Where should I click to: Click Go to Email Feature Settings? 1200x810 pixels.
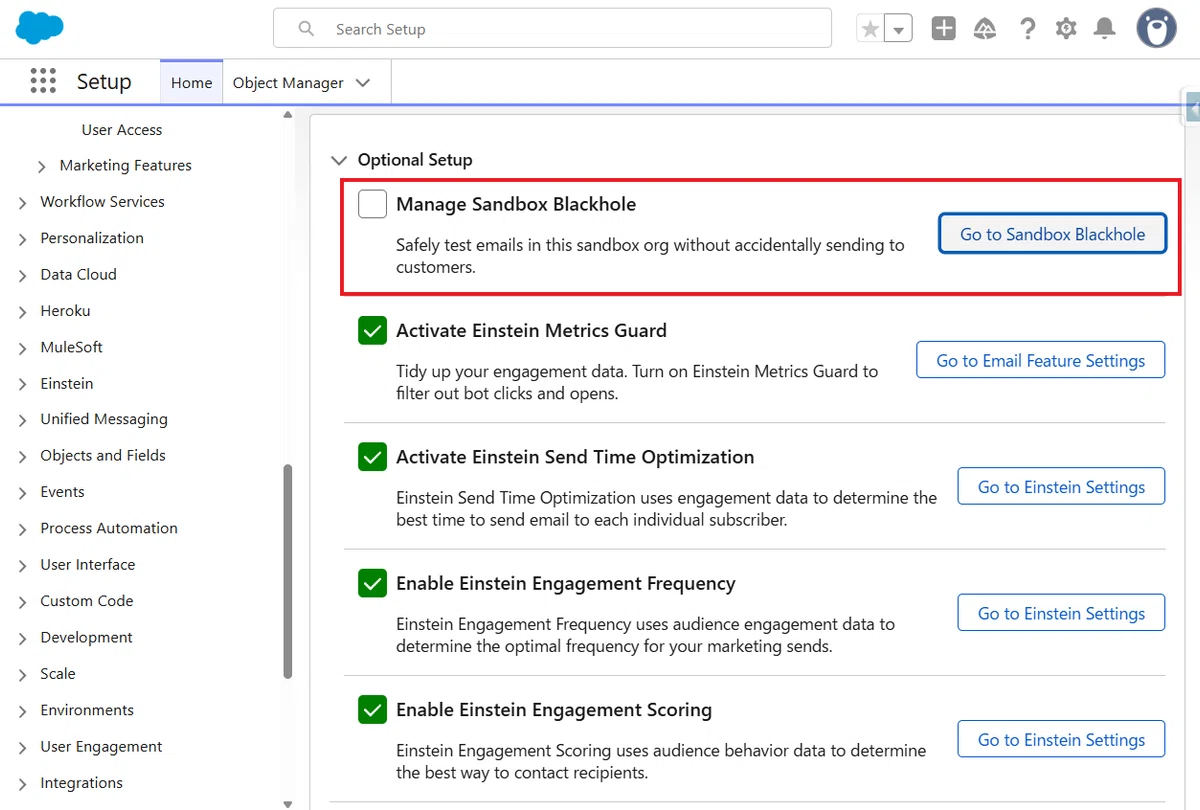click(1041, 360)
